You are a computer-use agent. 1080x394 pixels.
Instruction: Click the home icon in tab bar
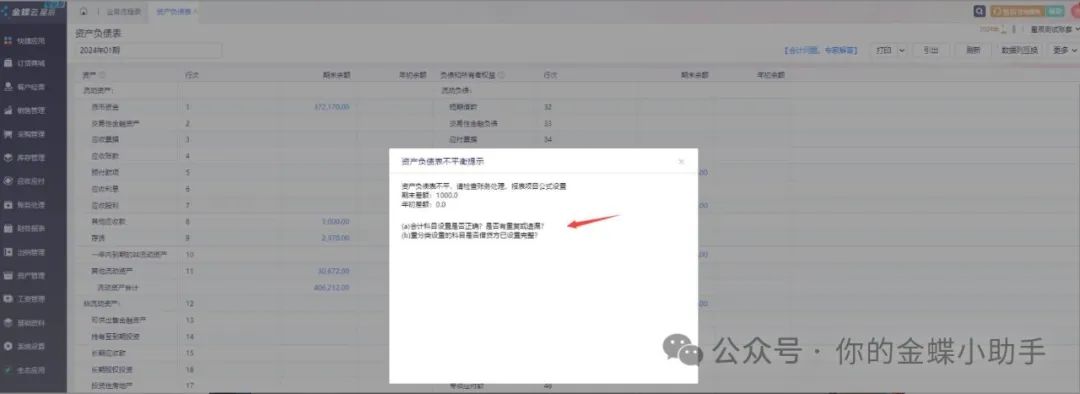point(83,12)
